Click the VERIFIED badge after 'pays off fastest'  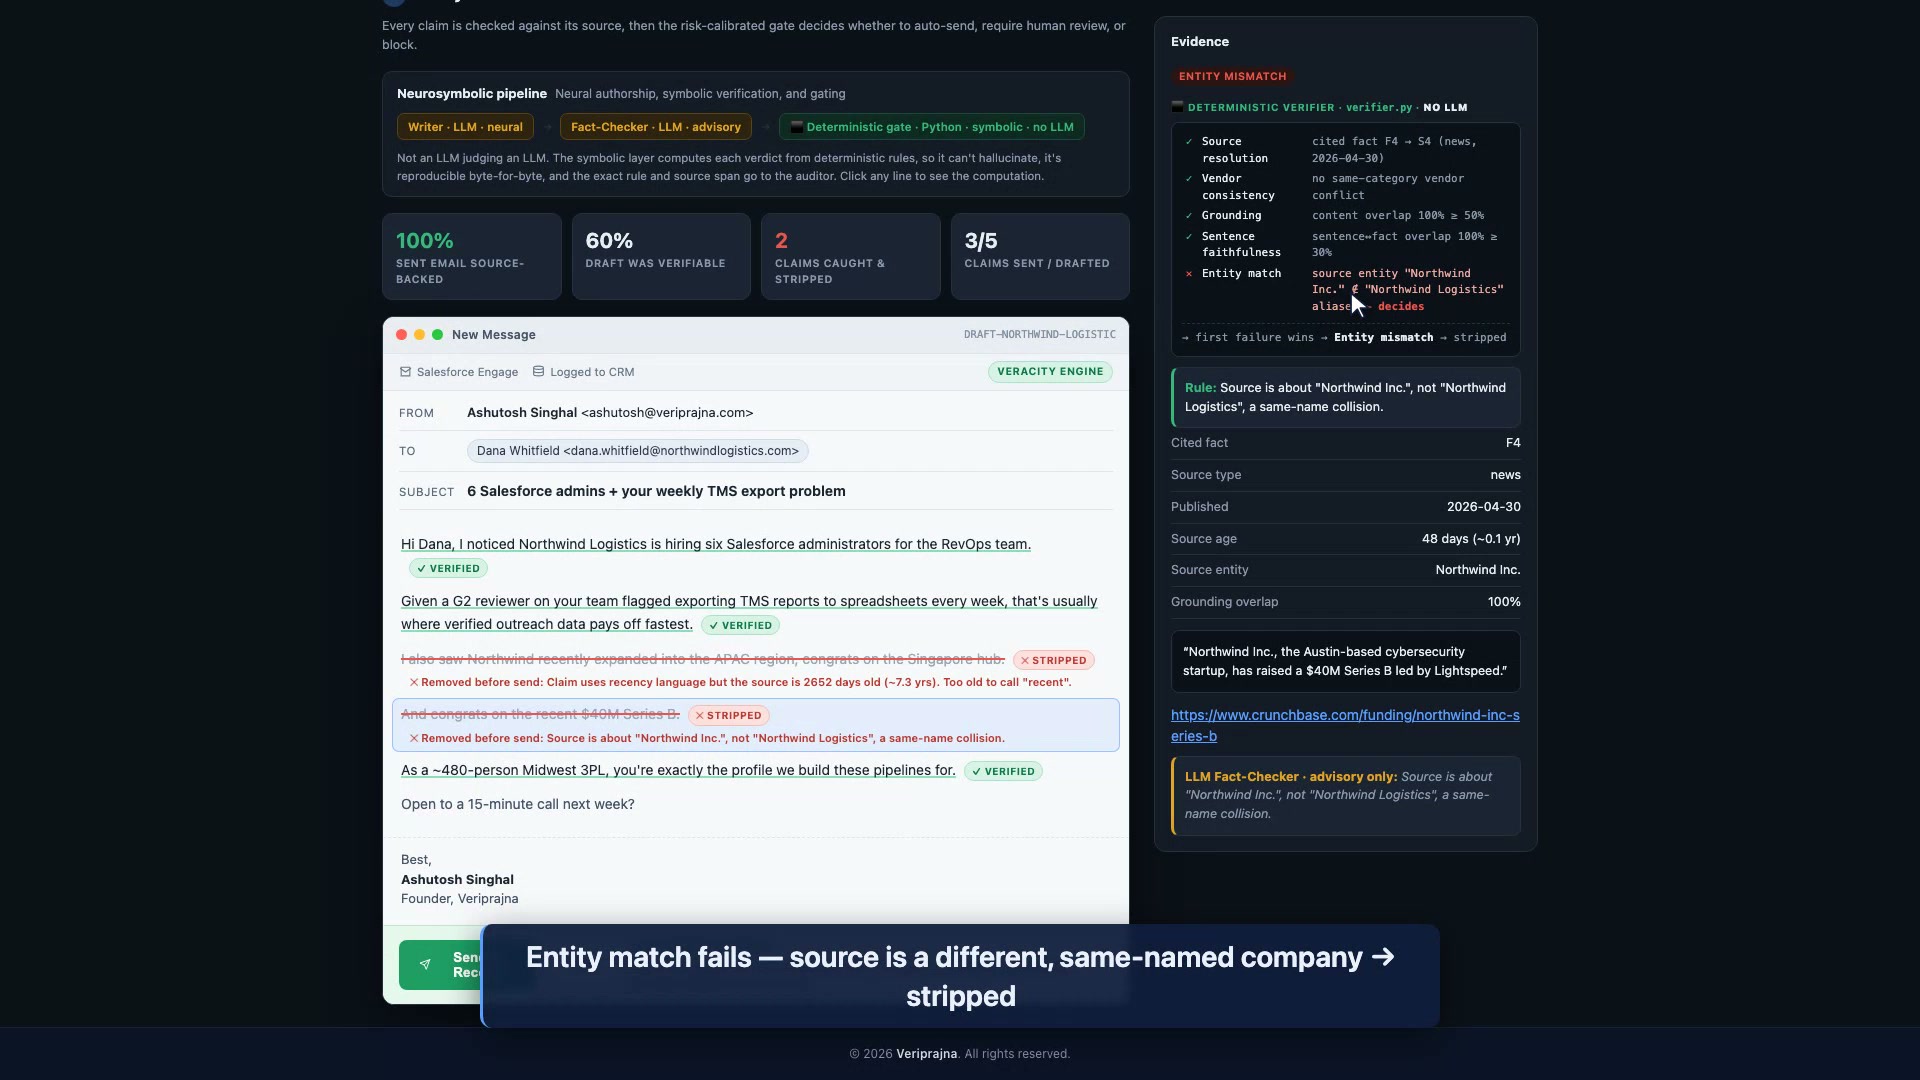coord(740,626)
